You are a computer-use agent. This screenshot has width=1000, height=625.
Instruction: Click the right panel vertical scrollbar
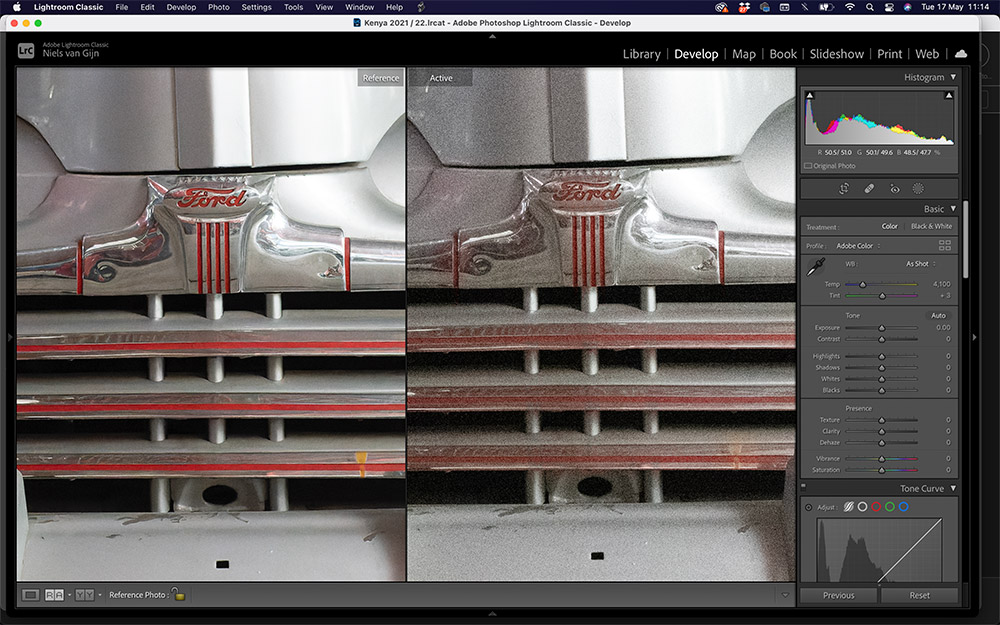(966, 239)
